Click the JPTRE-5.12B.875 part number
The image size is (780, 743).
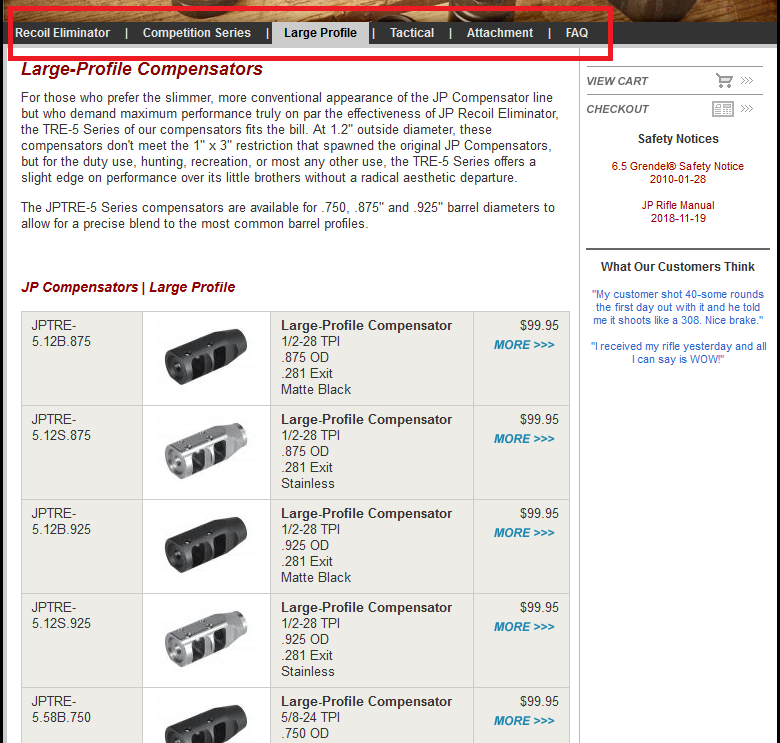[x=61, y=333]
